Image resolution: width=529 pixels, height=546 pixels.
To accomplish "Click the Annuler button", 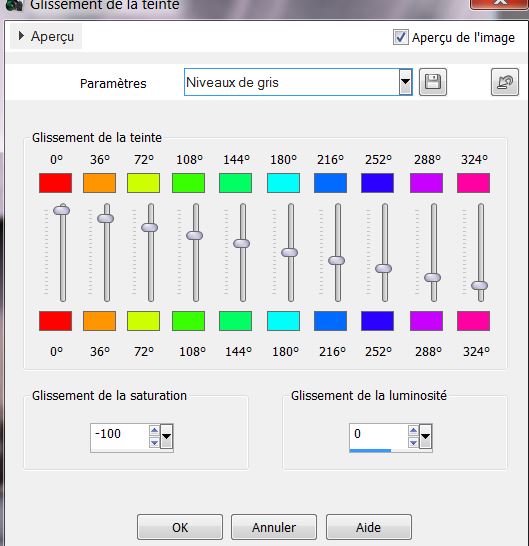I will pos(274,527).
